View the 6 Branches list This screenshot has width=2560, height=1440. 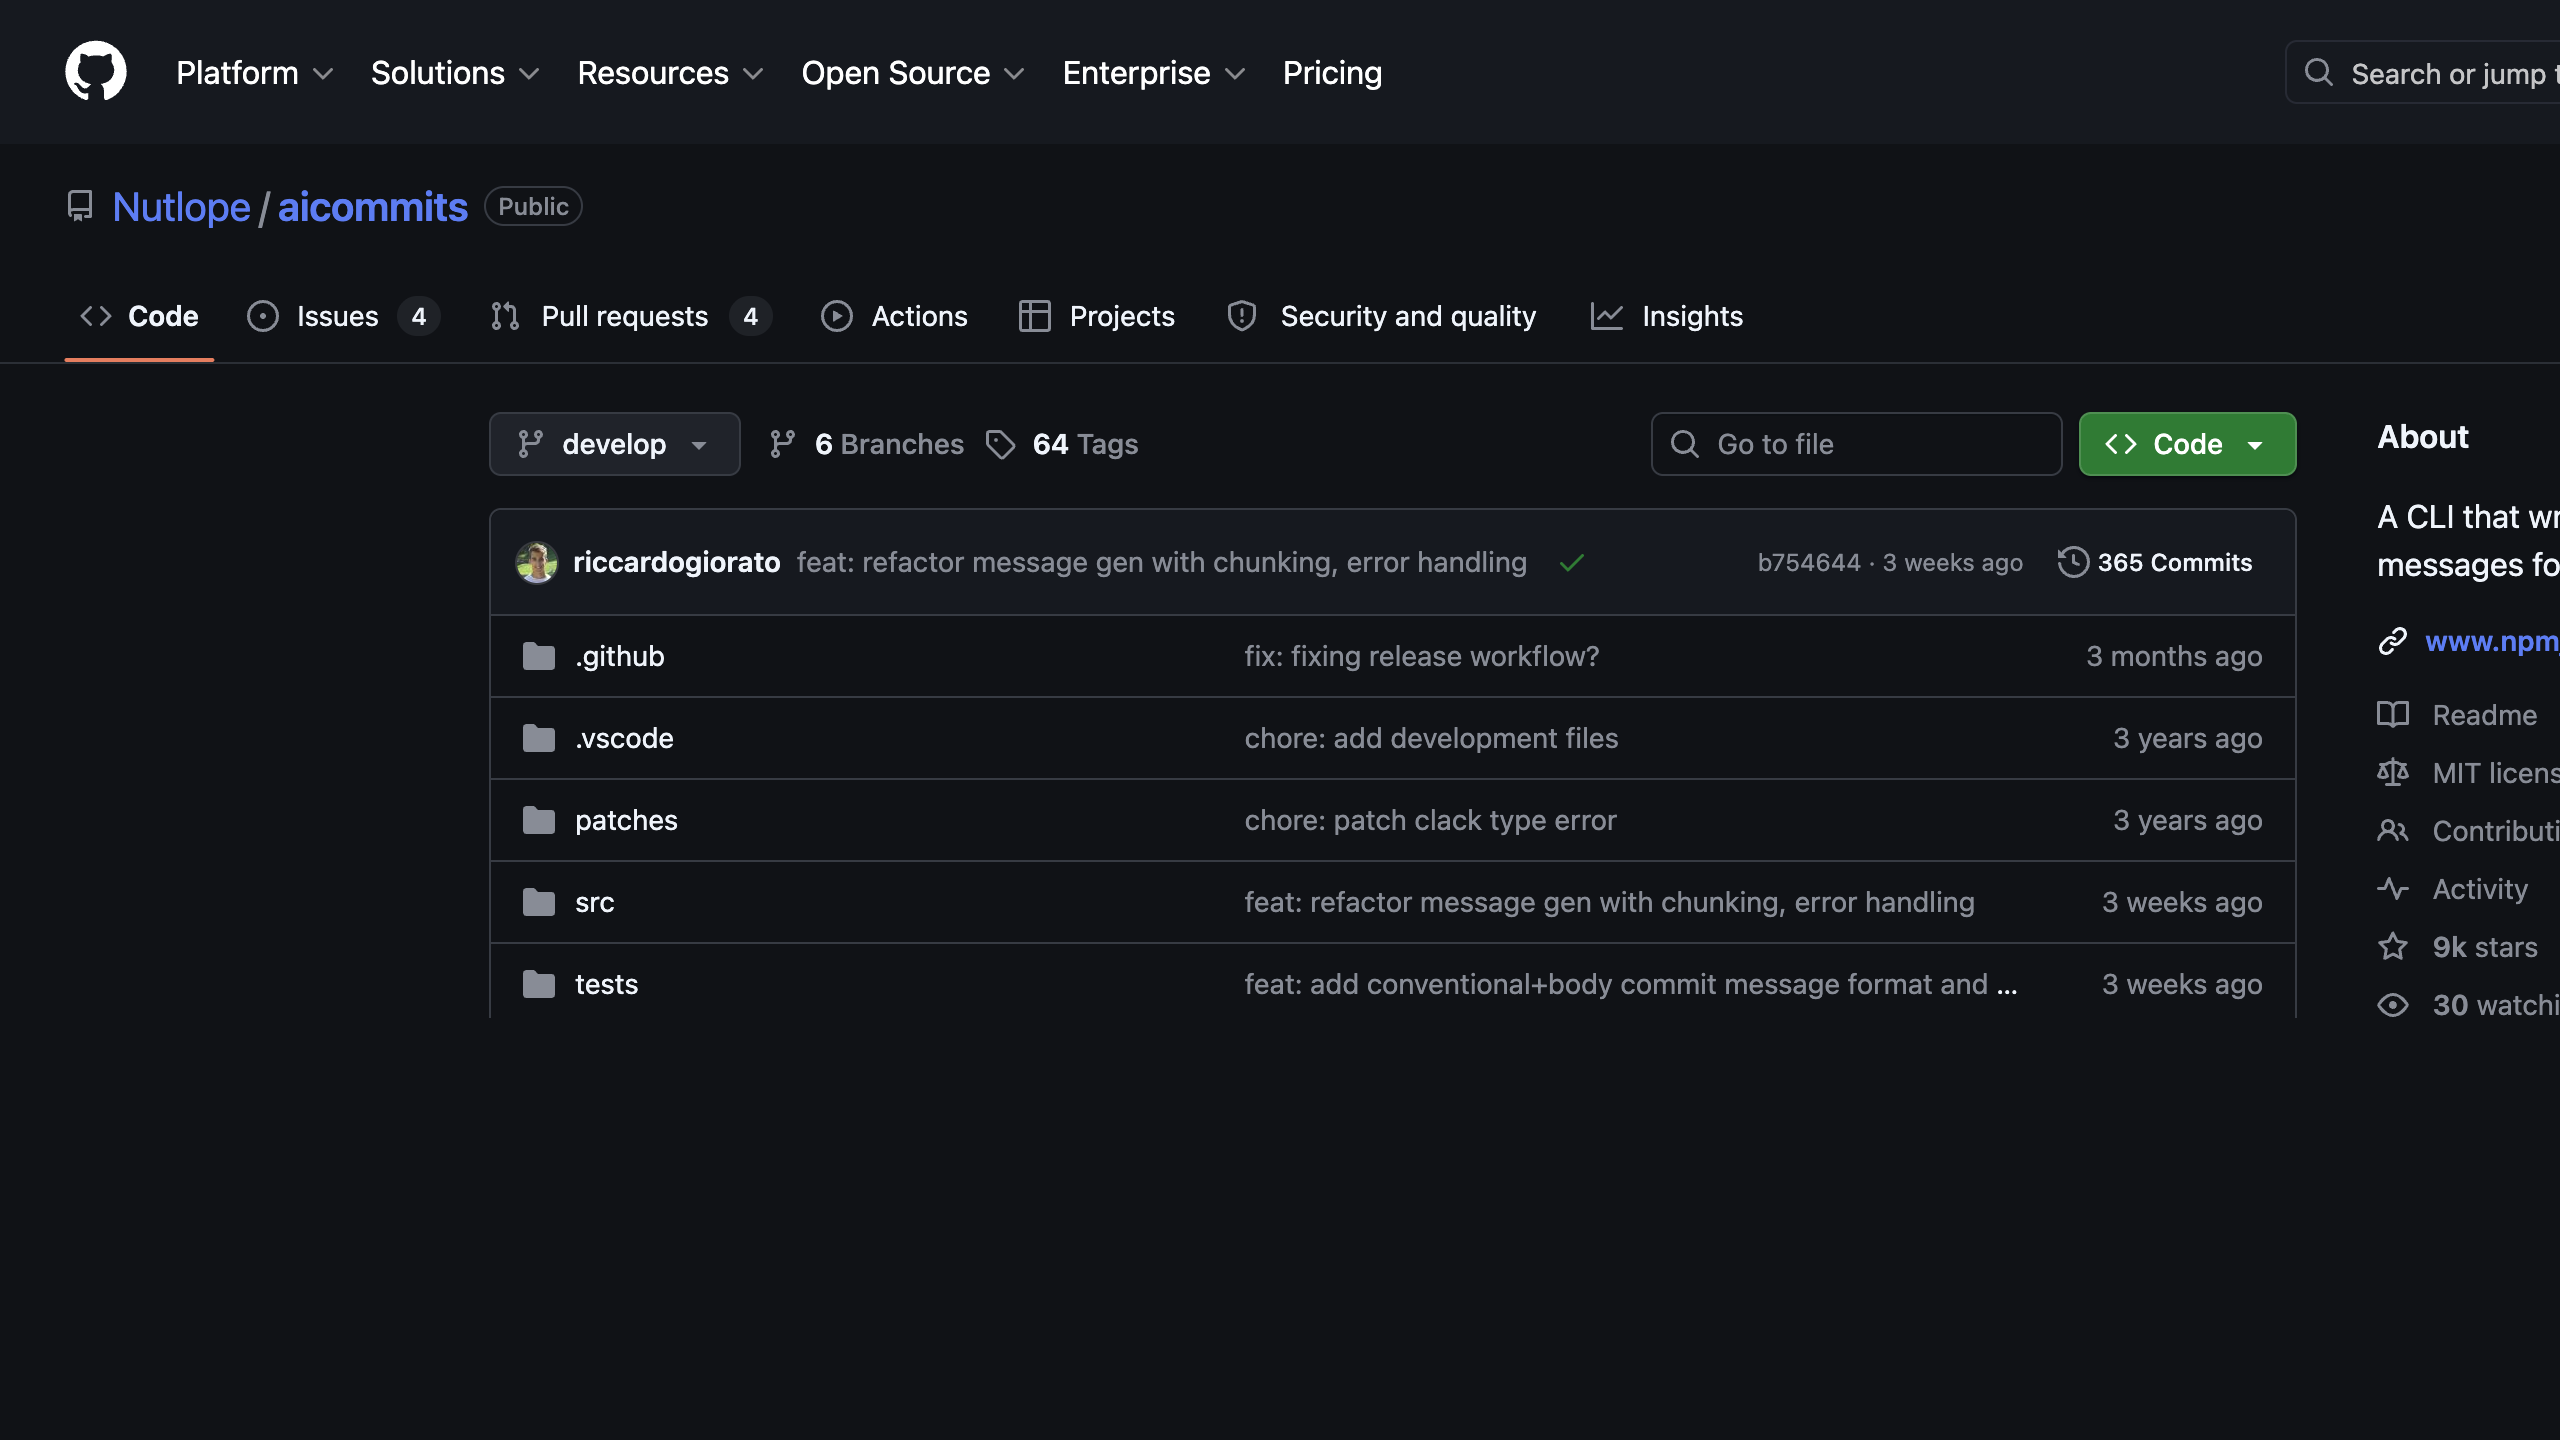coord(867,444)
